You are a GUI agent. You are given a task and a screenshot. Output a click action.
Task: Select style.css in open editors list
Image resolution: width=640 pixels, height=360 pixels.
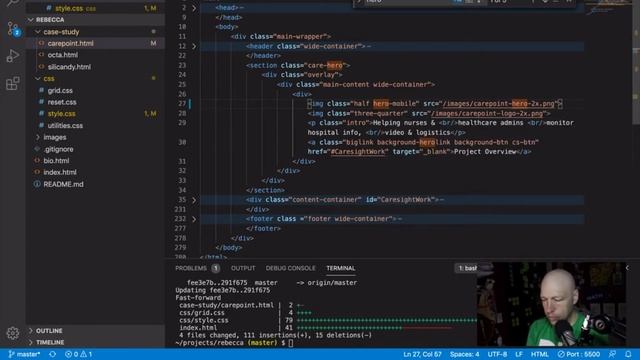96,8
